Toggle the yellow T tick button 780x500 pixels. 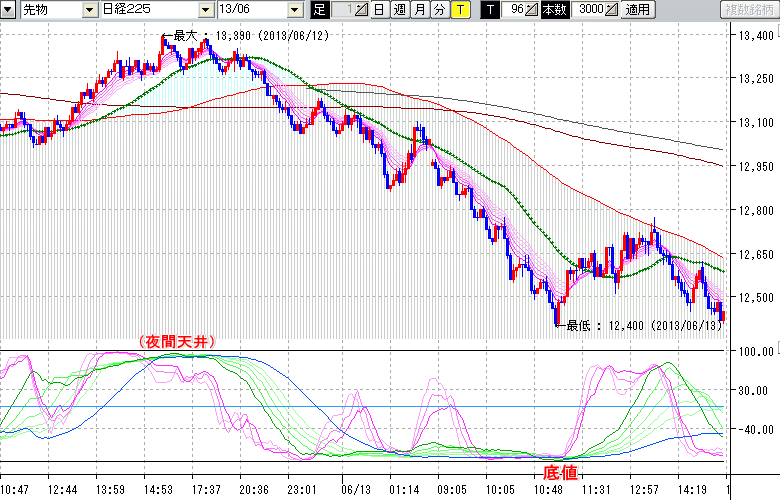tap(459, 10)
